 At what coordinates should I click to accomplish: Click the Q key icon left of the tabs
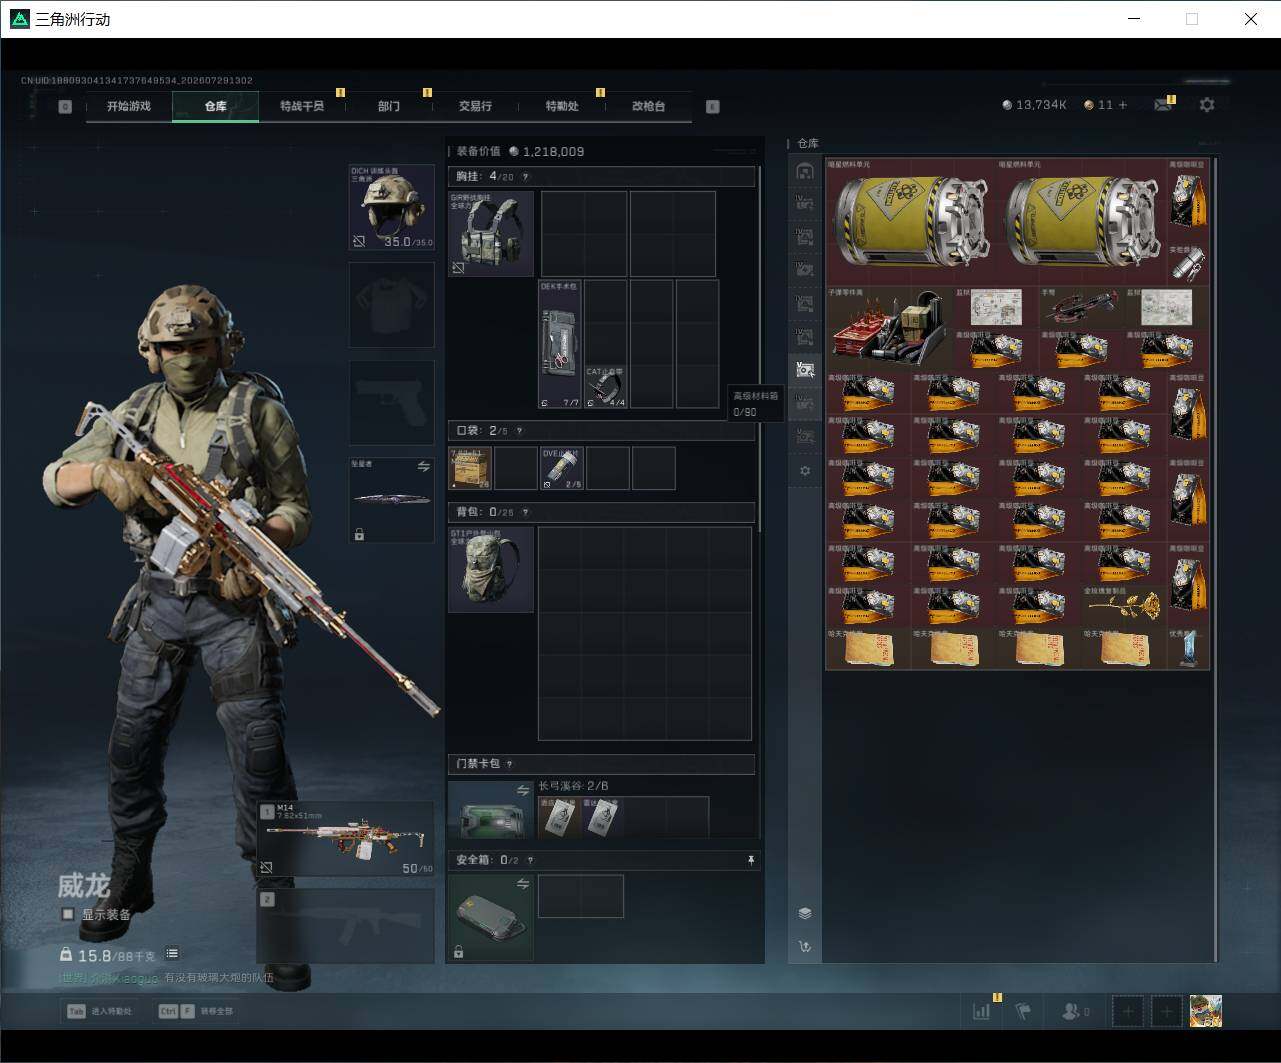coord(65,106)
